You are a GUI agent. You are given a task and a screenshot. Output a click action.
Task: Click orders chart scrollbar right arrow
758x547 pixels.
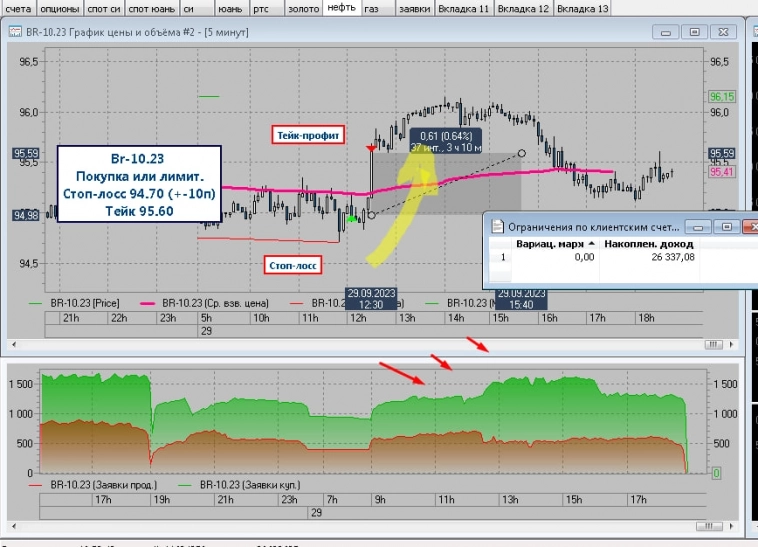click(731, 526)
